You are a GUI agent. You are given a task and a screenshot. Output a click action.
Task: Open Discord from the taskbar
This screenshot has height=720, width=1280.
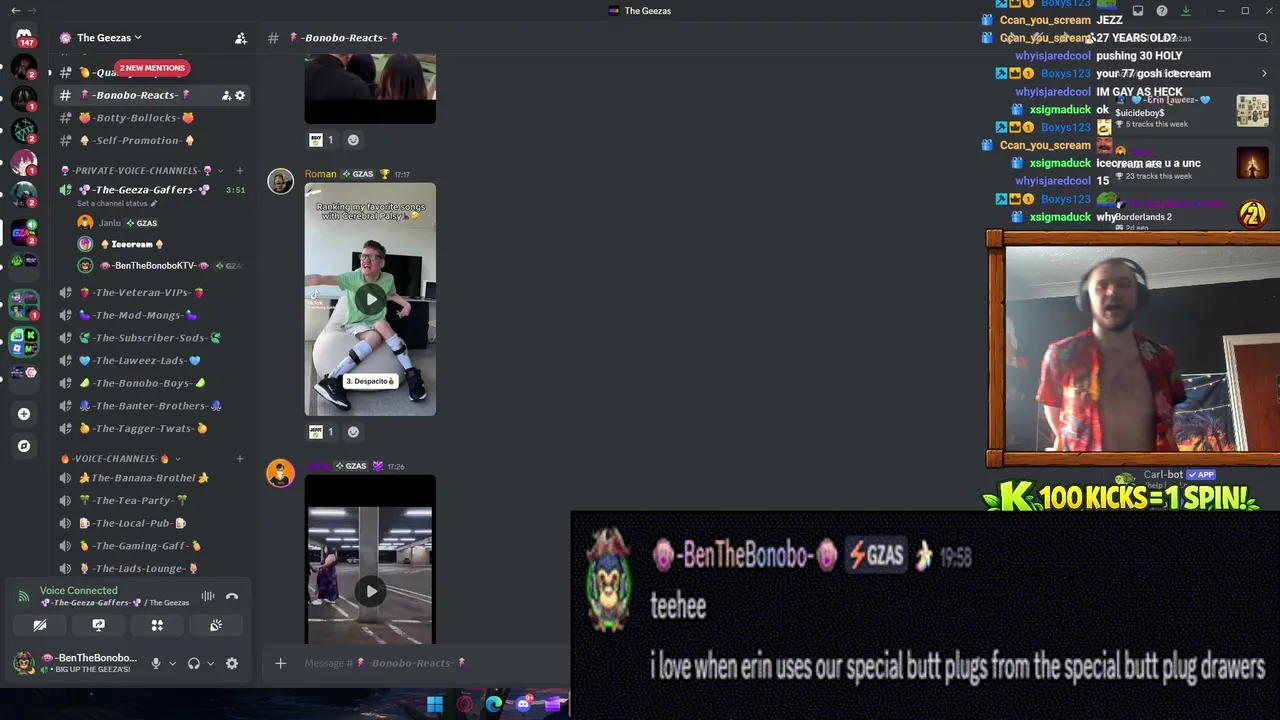[x=523, y=705]
